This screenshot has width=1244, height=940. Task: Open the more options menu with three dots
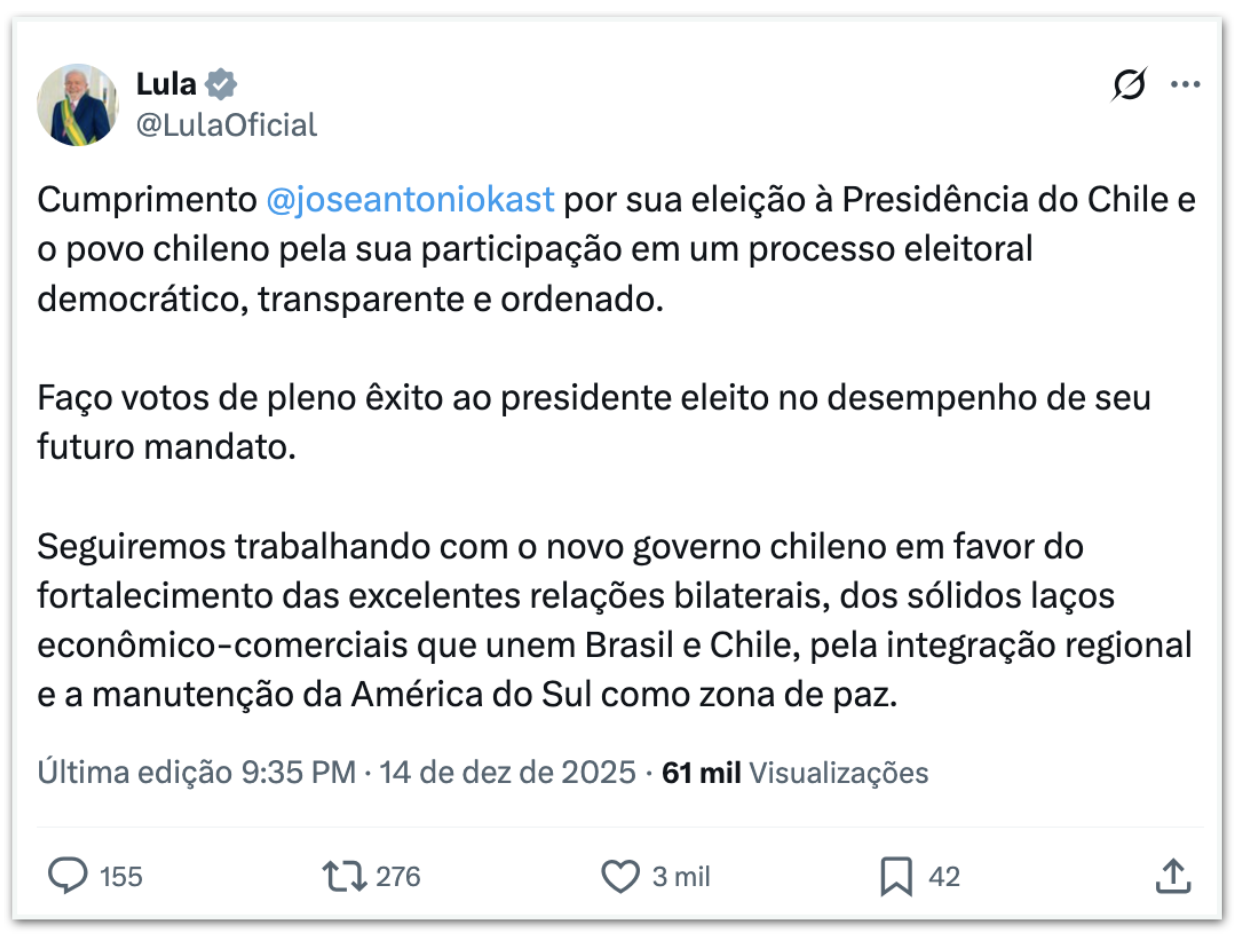1186,84
